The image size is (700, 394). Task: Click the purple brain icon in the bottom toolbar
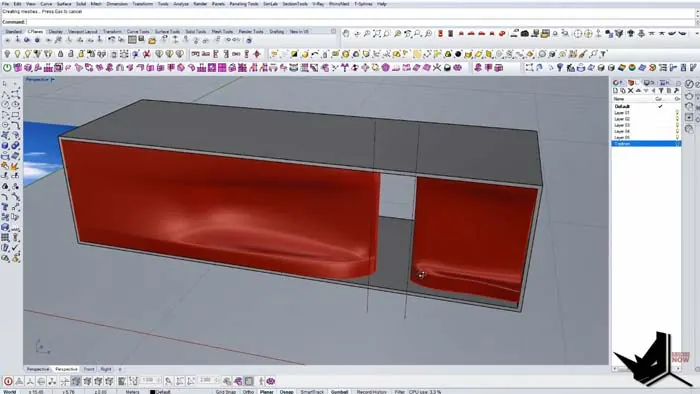tap(271, 381)
